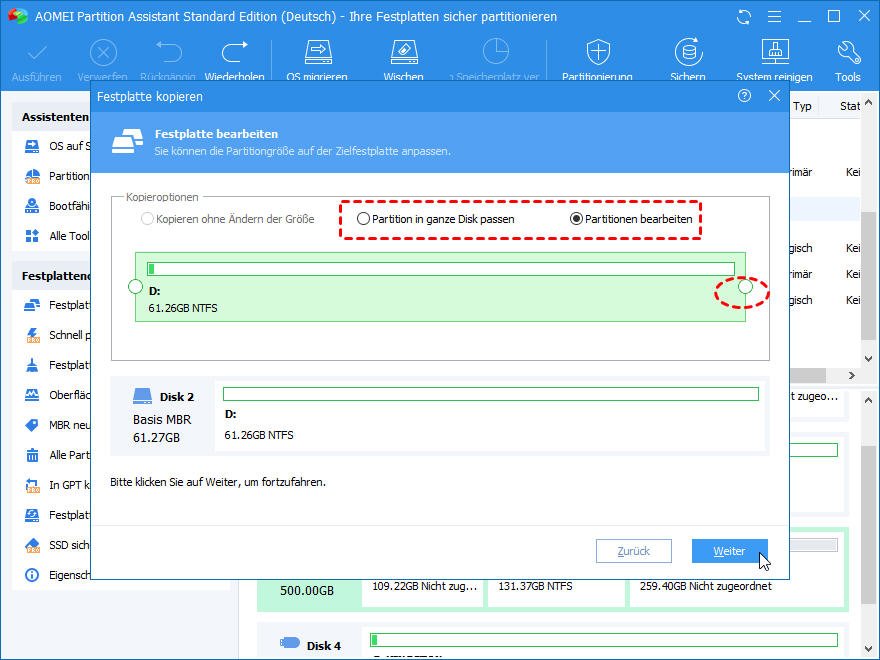Click the Festplattenoperationen section header
This screenshot has width=880, height=660.
(x=56, y=276)
